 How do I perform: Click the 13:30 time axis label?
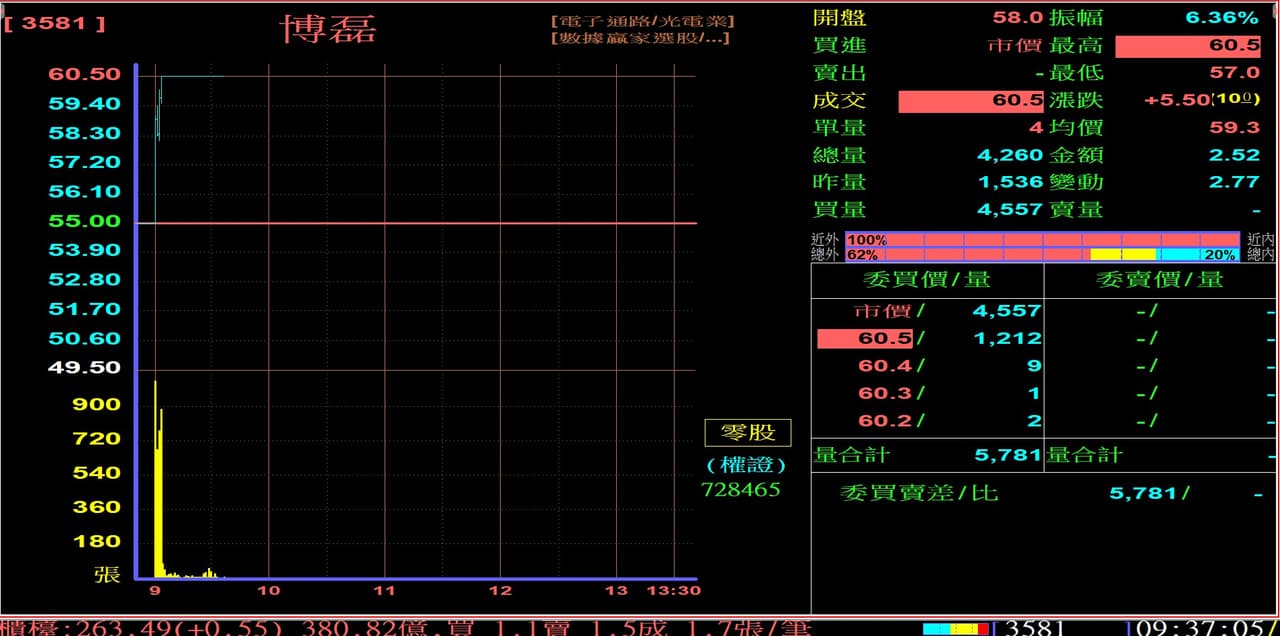coord(674,591)
